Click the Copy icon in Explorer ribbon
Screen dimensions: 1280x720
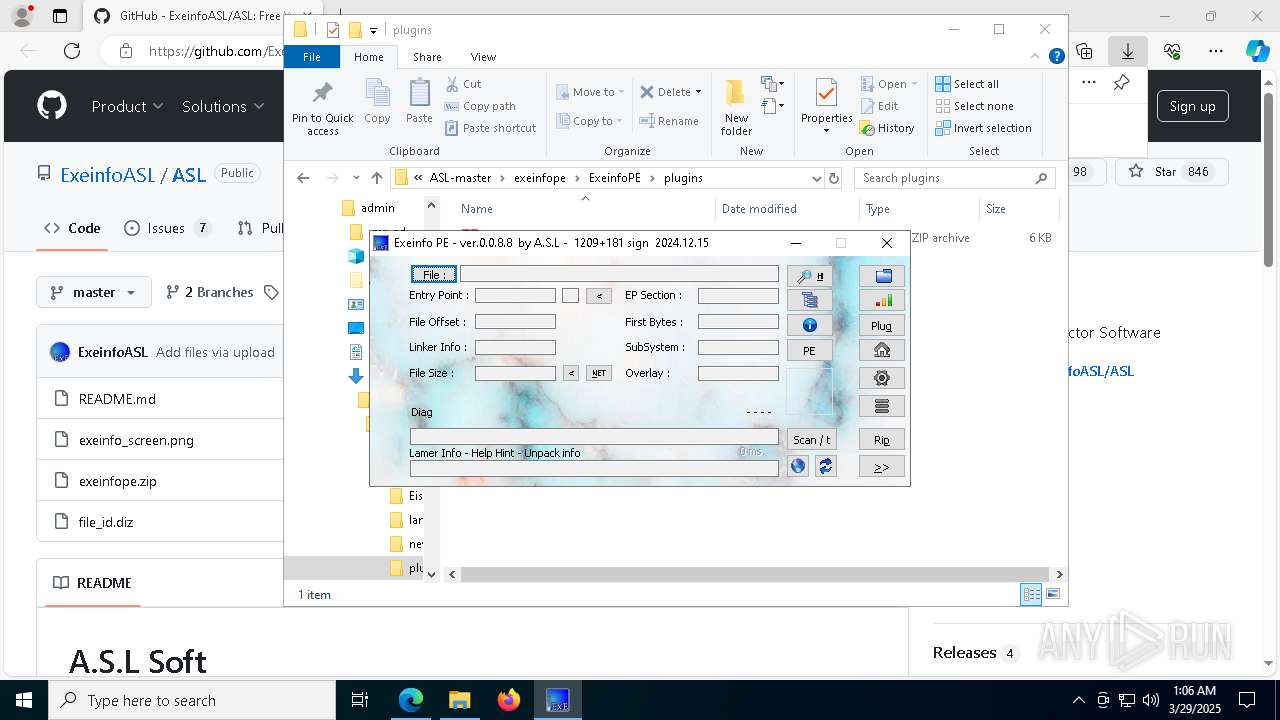coord(377,102)
